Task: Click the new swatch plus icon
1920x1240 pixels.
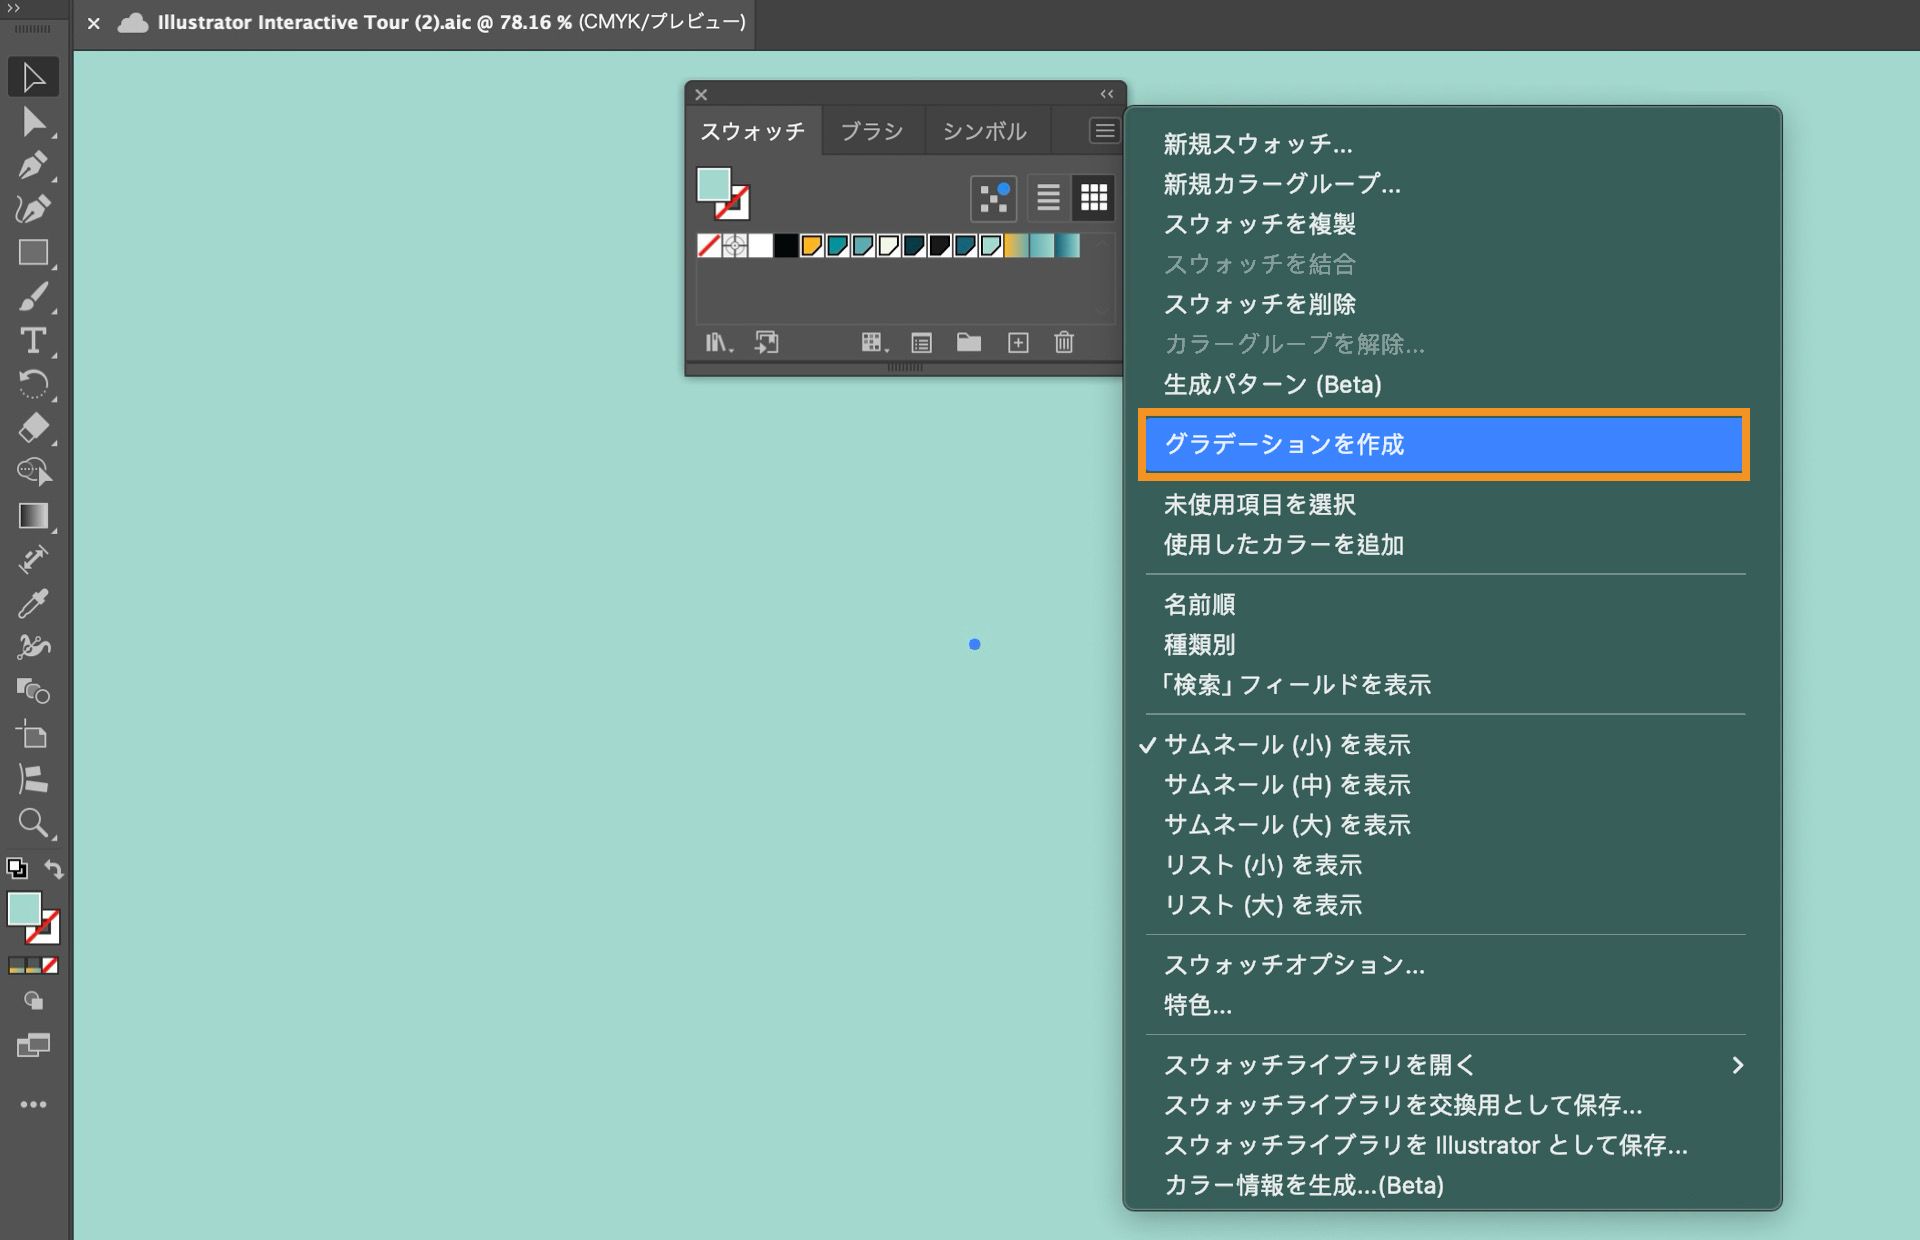Action: (x=1018, y=343)
